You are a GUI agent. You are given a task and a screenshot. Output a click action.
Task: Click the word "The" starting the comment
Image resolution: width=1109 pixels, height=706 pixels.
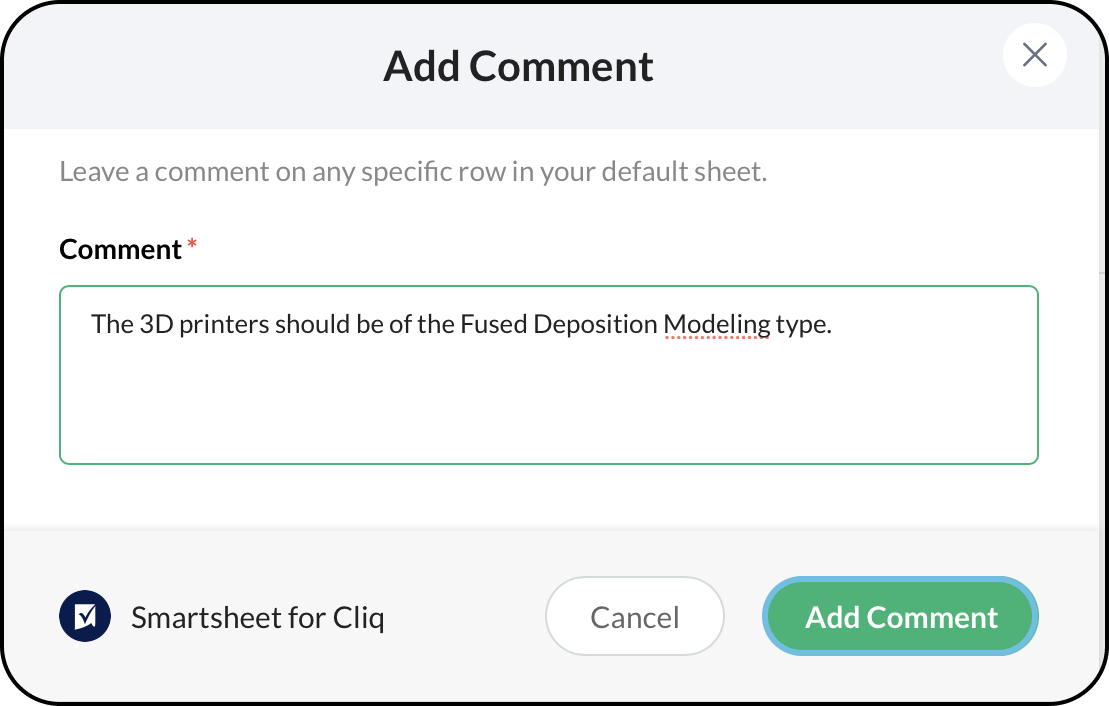pos(112,325)
